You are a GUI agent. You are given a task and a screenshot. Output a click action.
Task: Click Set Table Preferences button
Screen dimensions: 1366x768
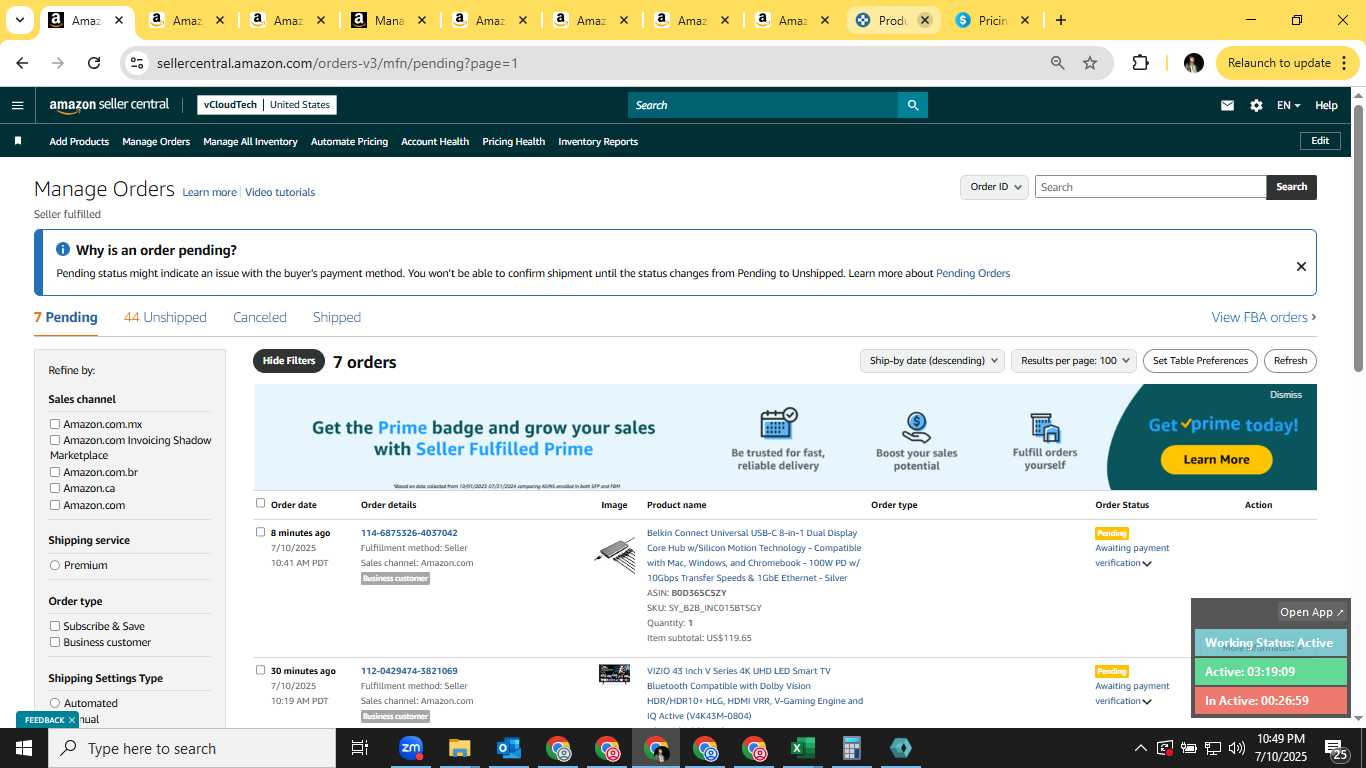coord(1200,361)
